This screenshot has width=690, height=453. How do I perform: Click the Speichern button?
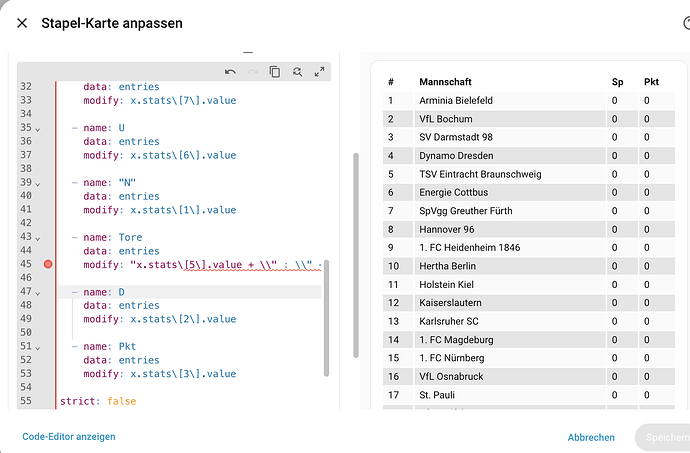[664, 437]
